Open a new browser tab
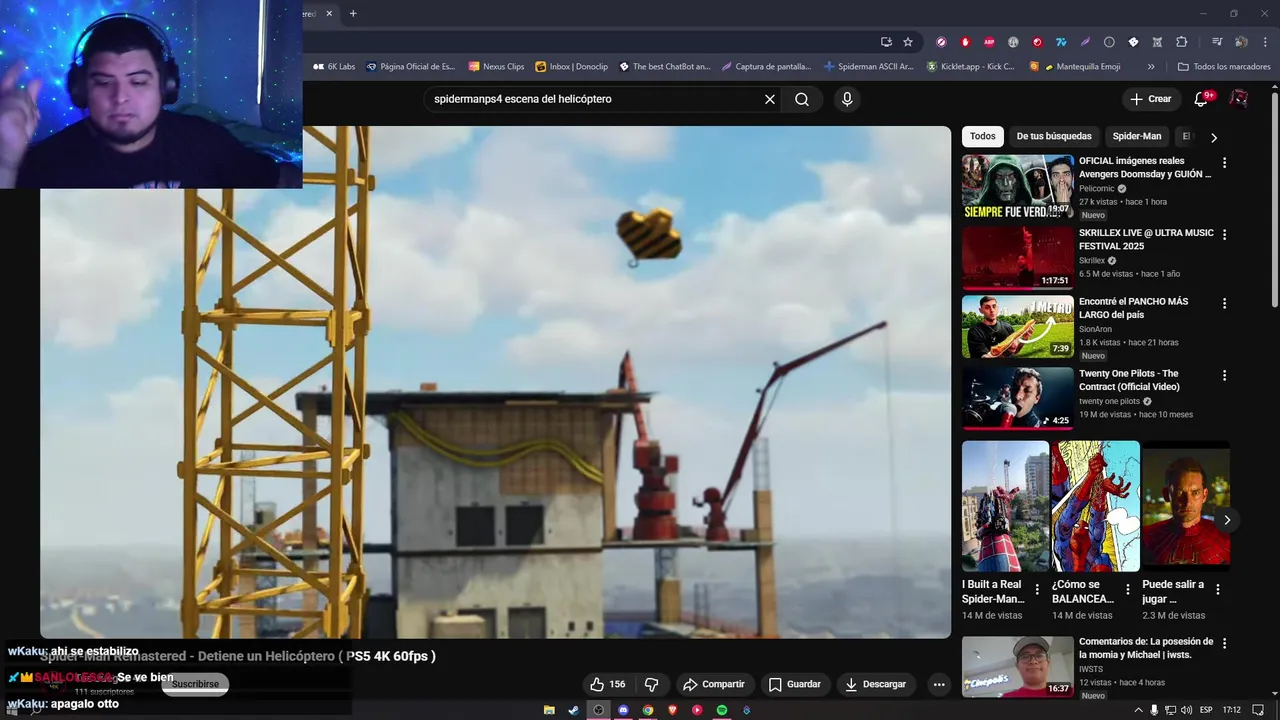1280x720 pixels. point(353,14)
